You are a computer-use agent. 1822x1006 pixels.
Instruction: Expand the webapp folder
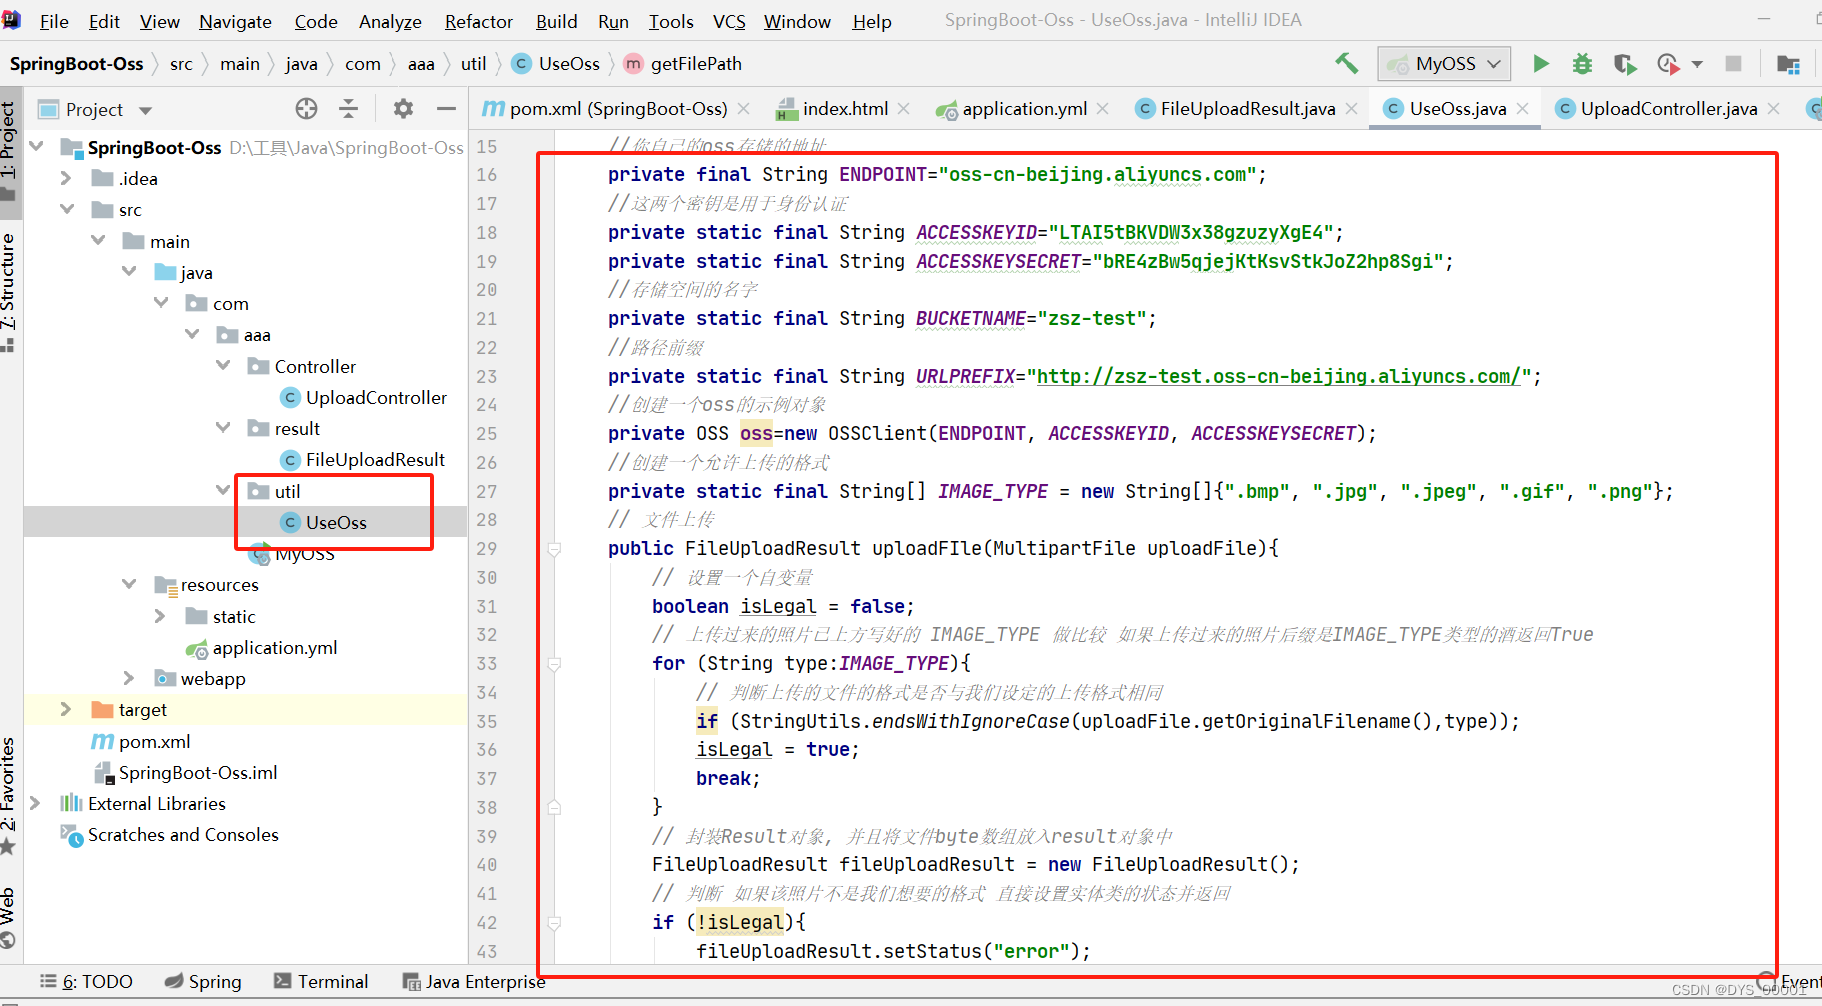tap(129, 678)
